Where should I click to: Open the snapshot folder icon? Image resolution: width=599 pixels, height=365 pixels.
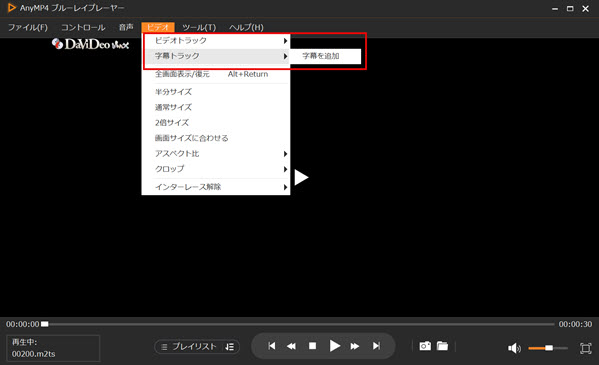442,346
